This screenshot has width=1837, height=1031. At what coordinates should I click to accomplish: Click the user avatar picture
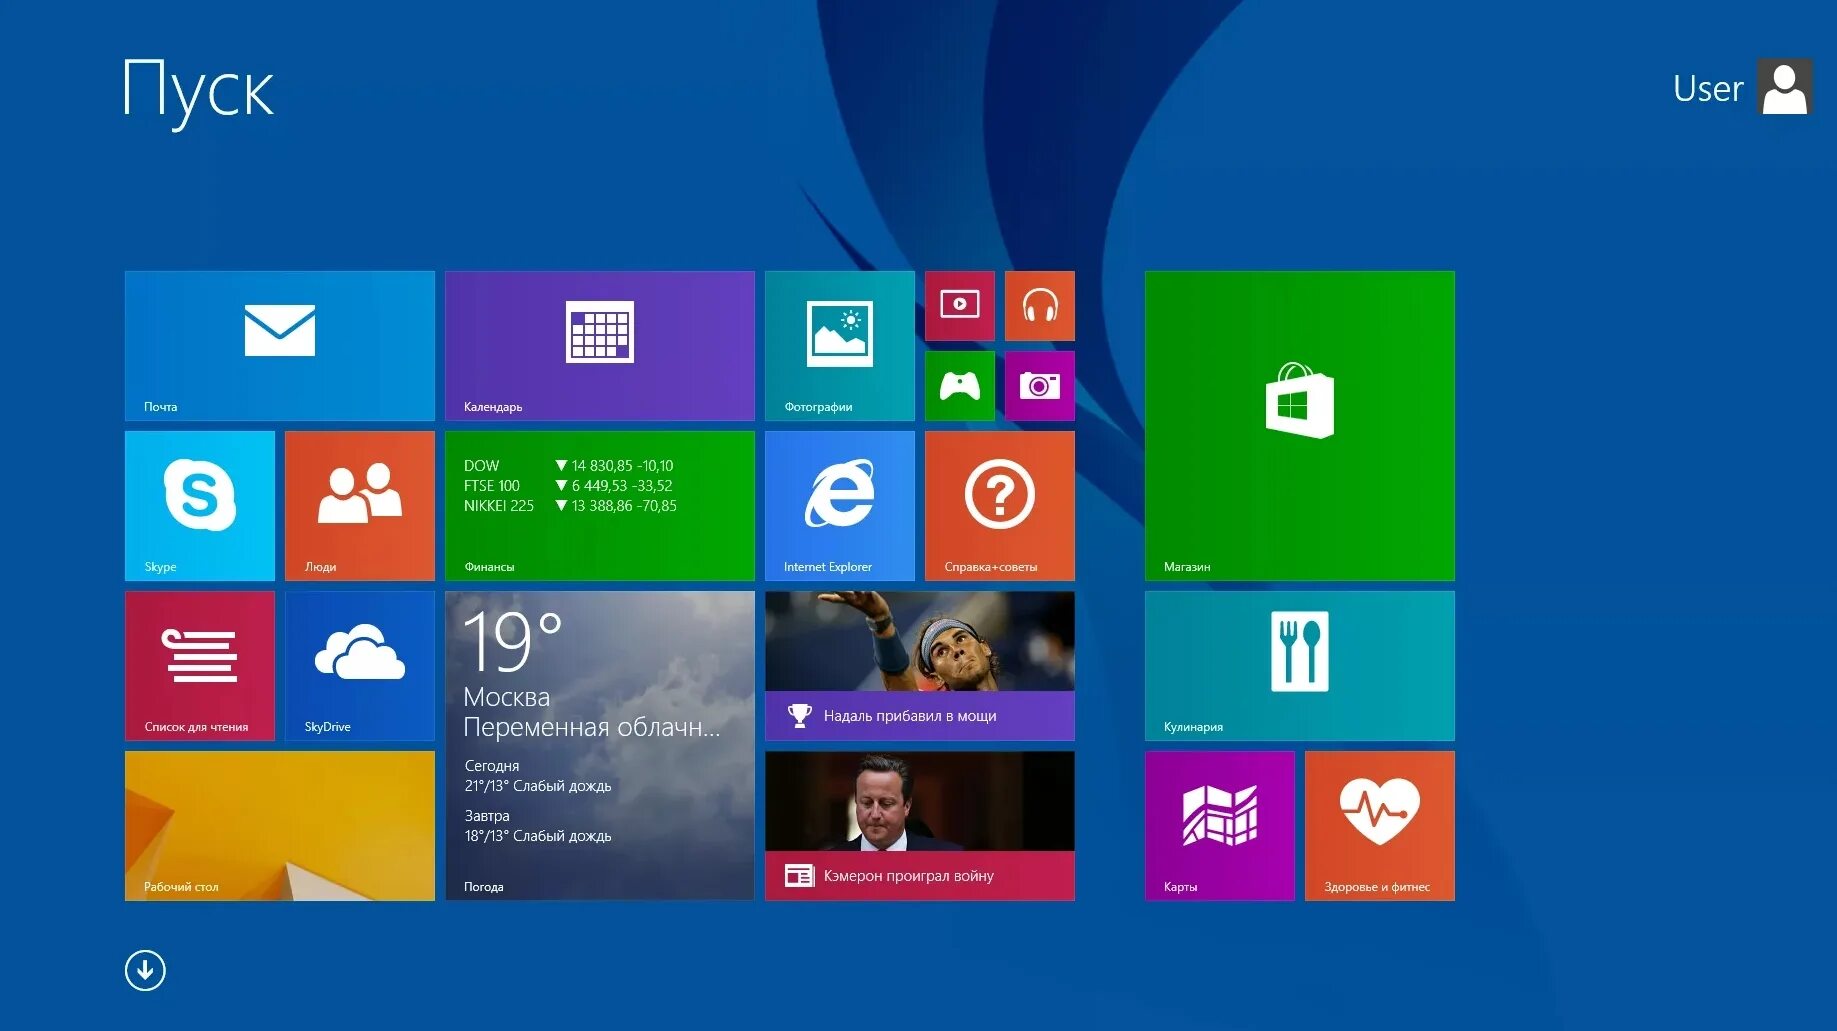point(1785,87)
